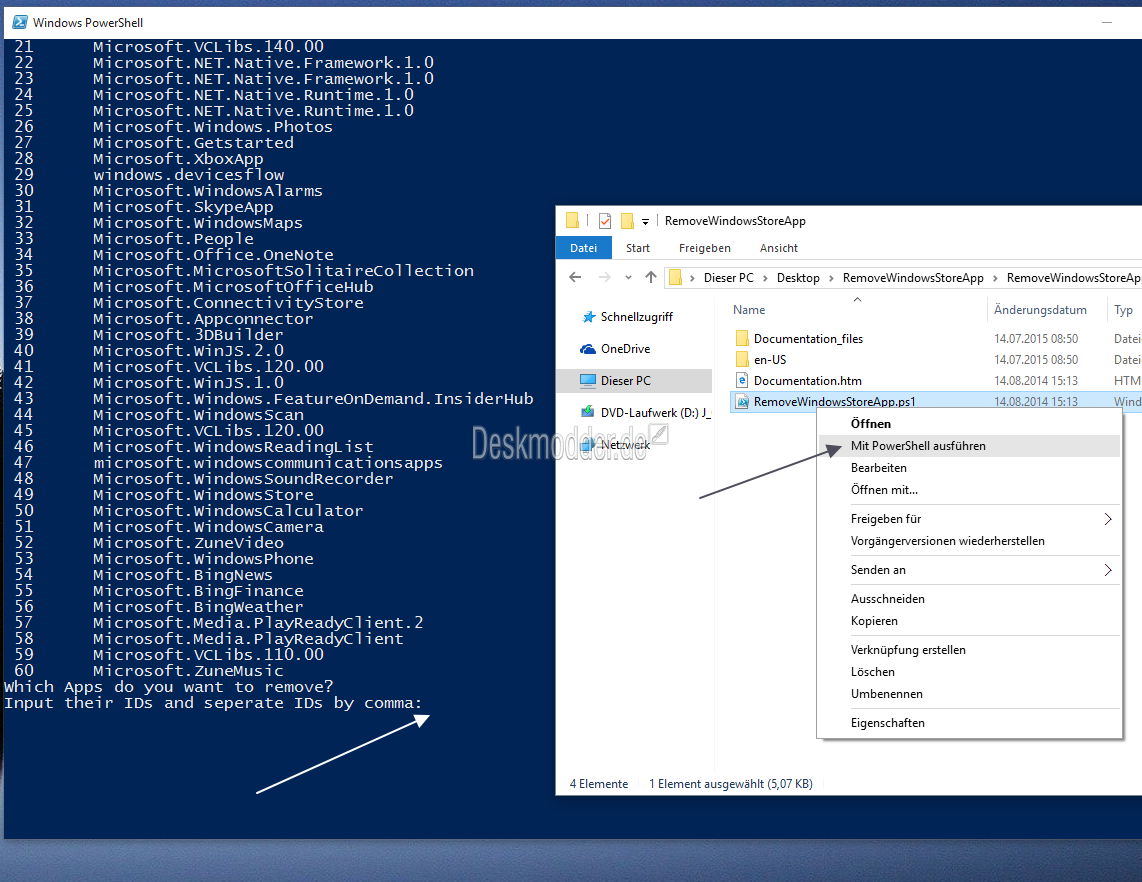
Task: Expand the chevron after Desktop breadcrumb
Action: (x=831, y=277)
